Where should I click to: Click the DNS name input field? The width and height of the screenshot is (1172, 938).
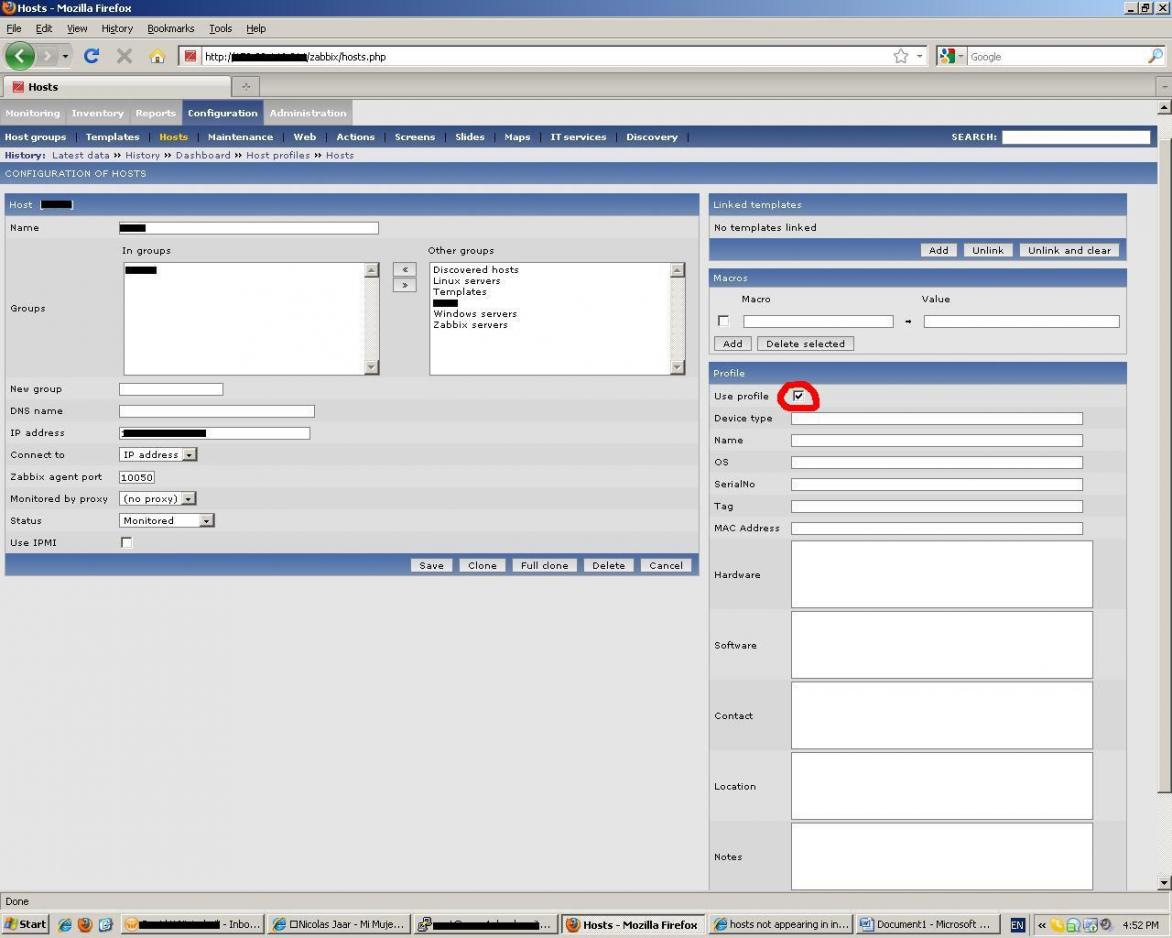pyautogui.click(x=217, y=411)
